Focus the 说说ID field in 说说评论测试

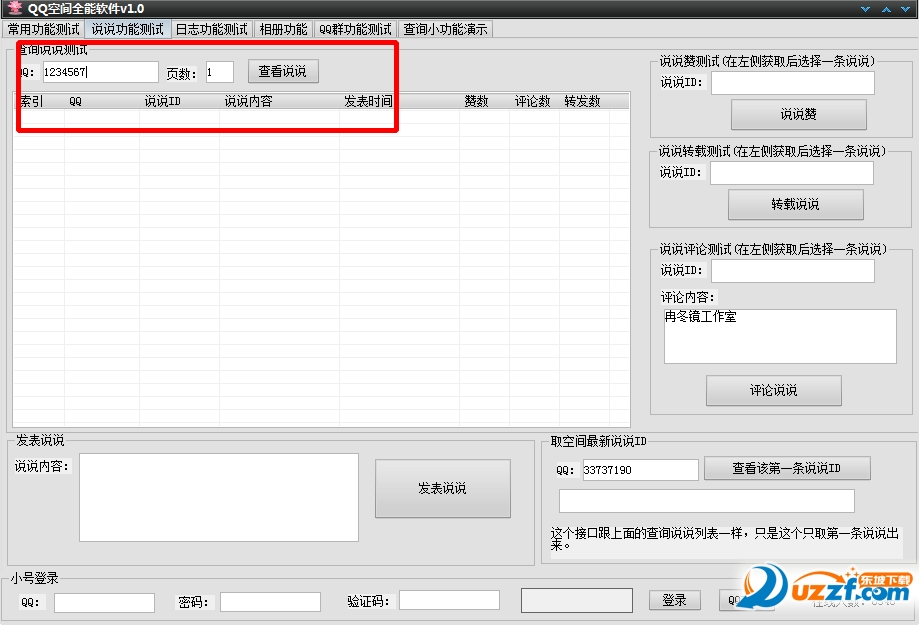point(793,271)
